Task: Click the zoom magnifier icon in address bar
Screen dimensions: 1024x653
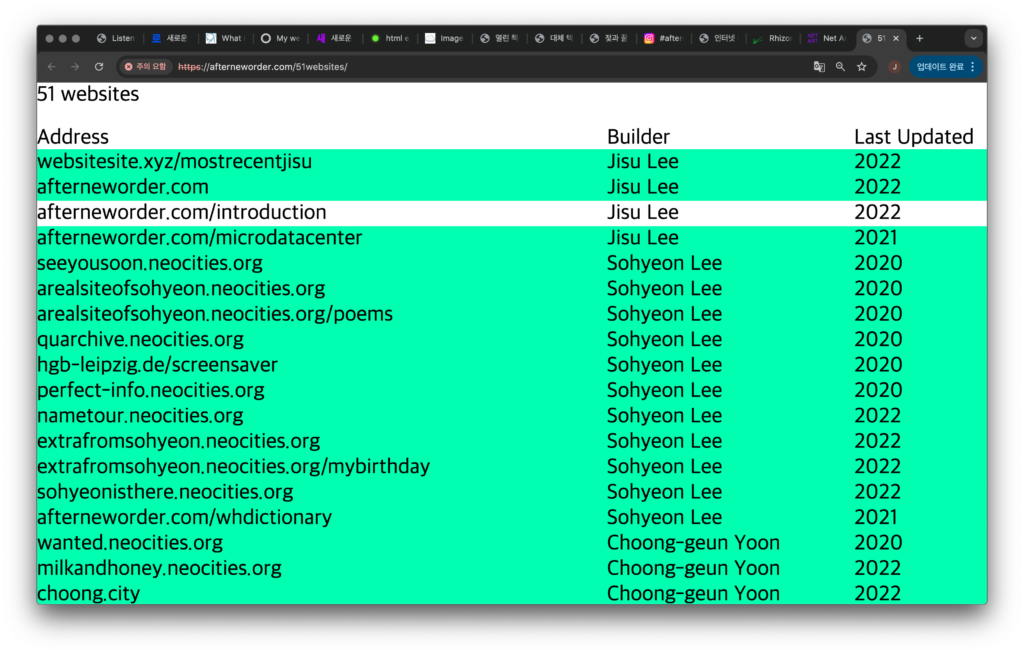Action: [840, 67]
